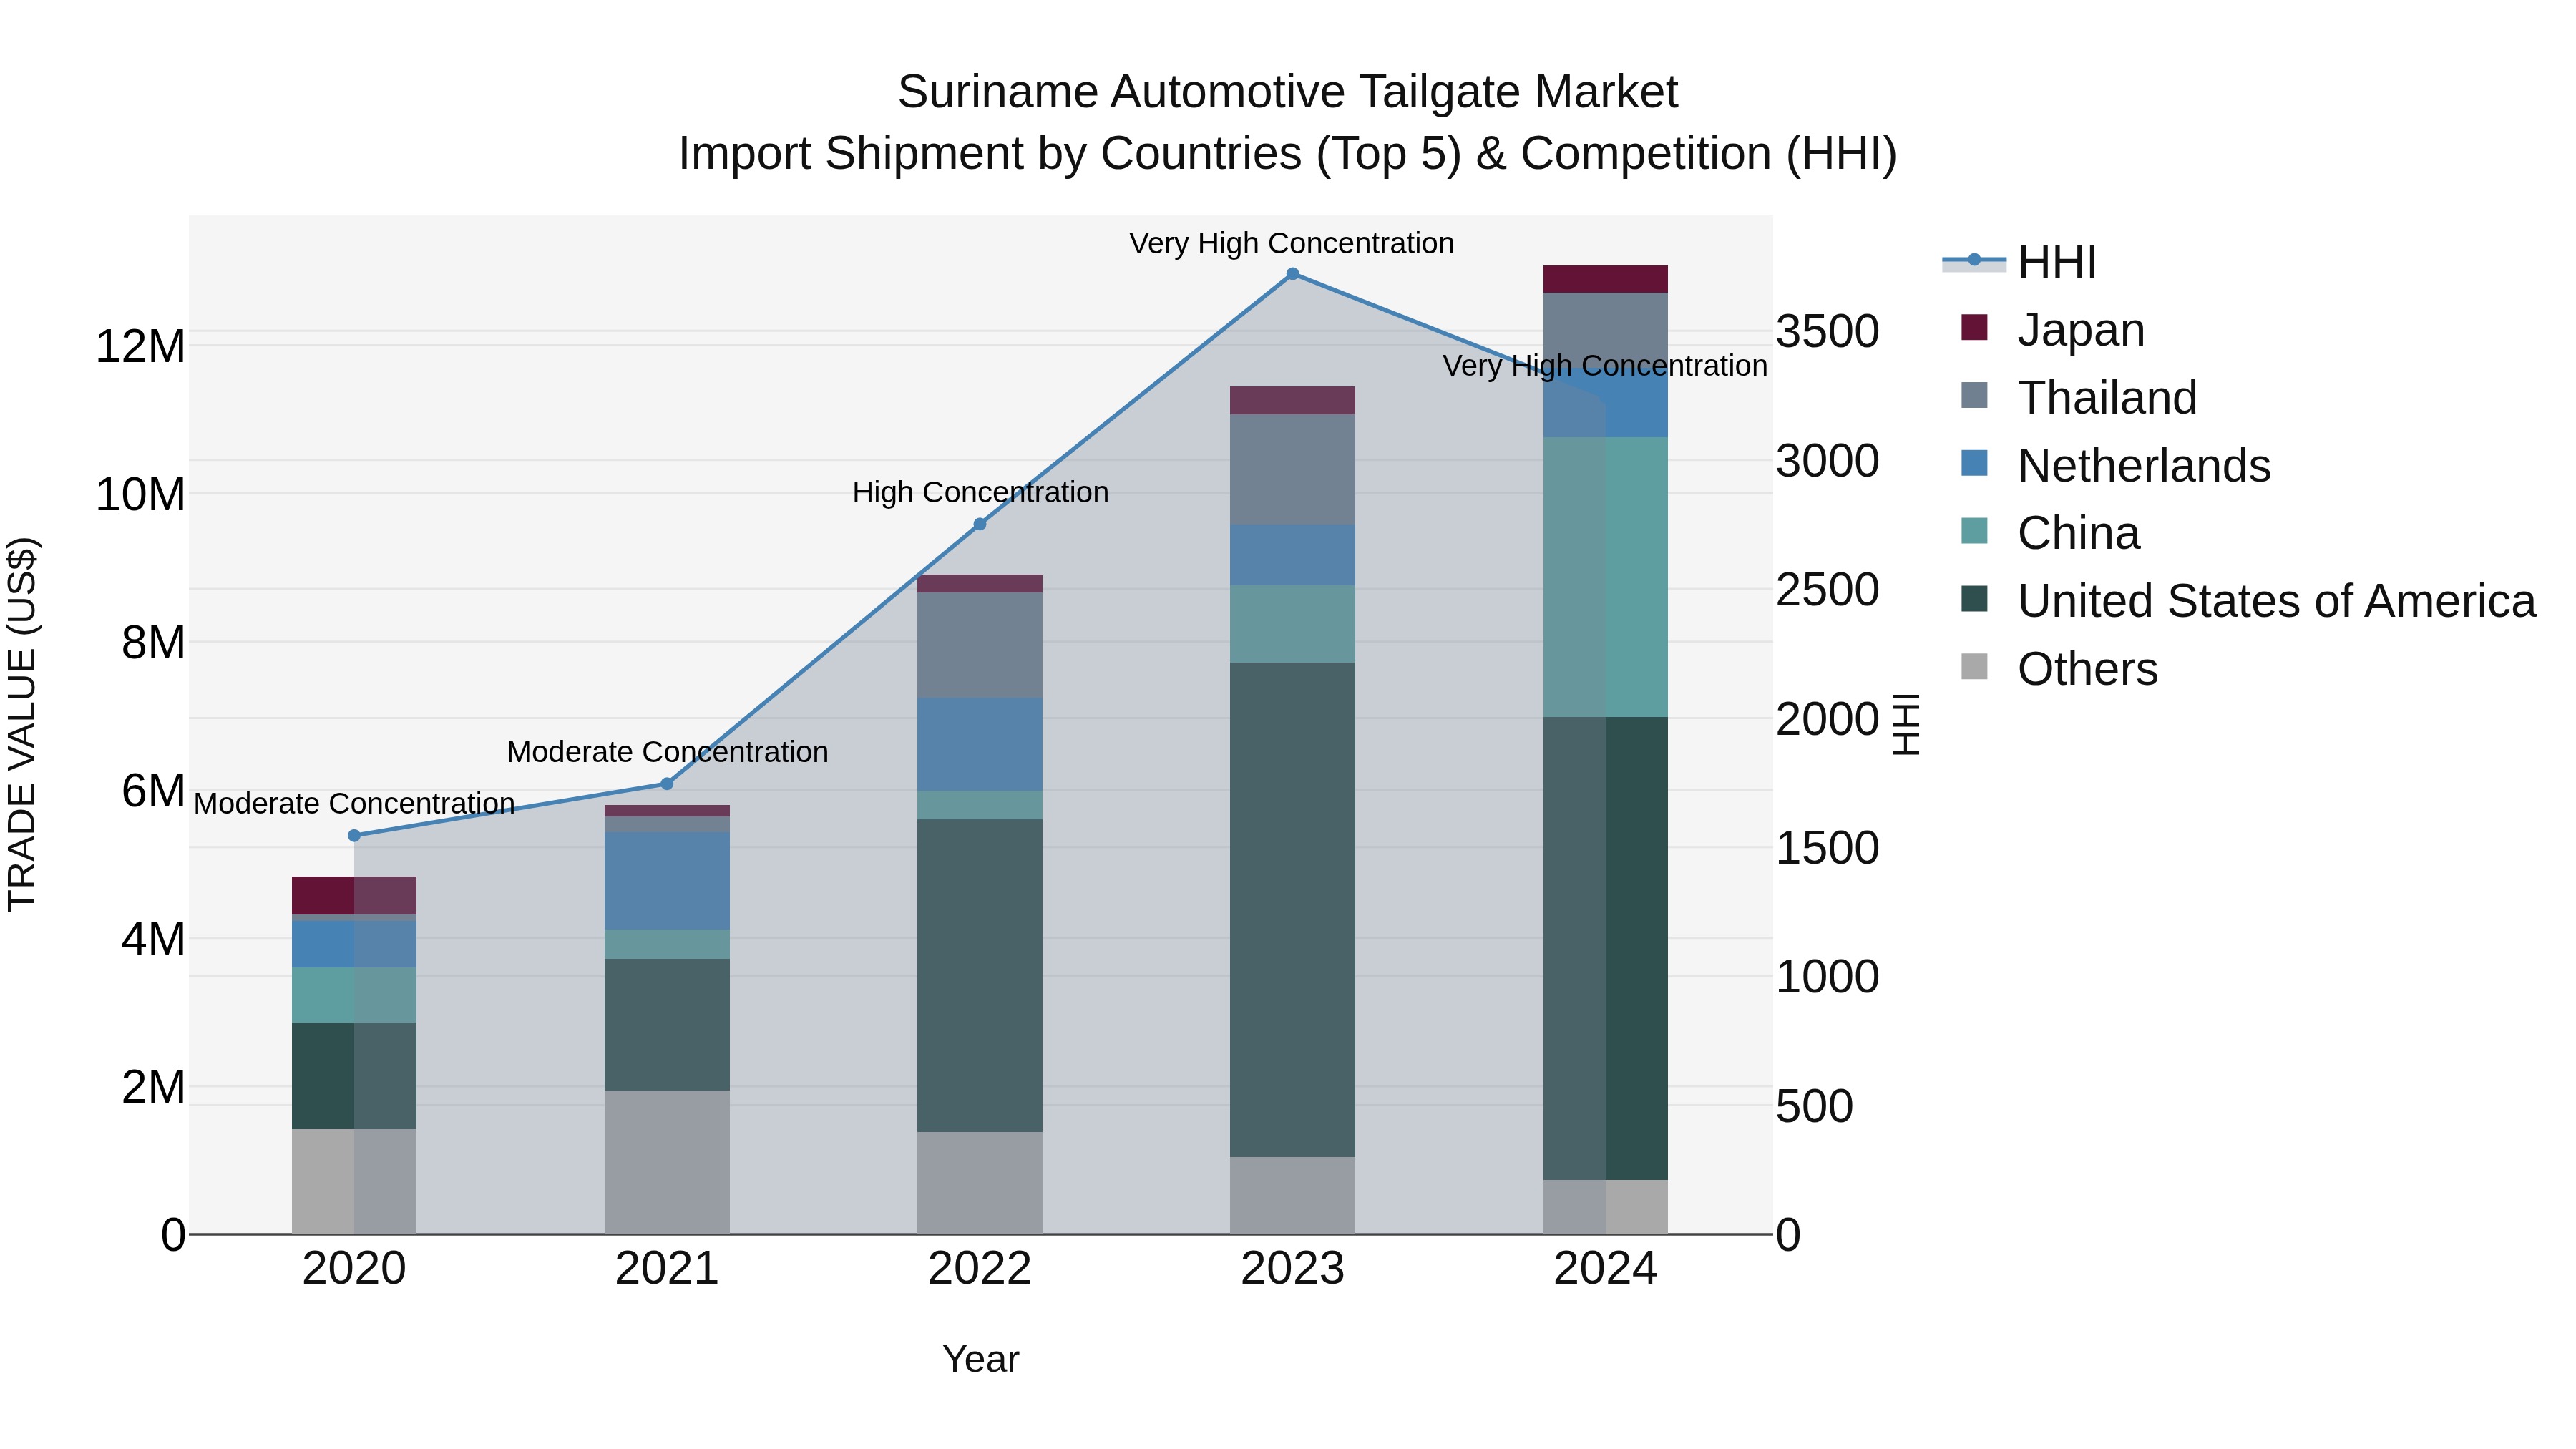Screen dimensions: 2576x1449
Task: Click the 2024 Japan bar segment
Action: click(1606, 280)
